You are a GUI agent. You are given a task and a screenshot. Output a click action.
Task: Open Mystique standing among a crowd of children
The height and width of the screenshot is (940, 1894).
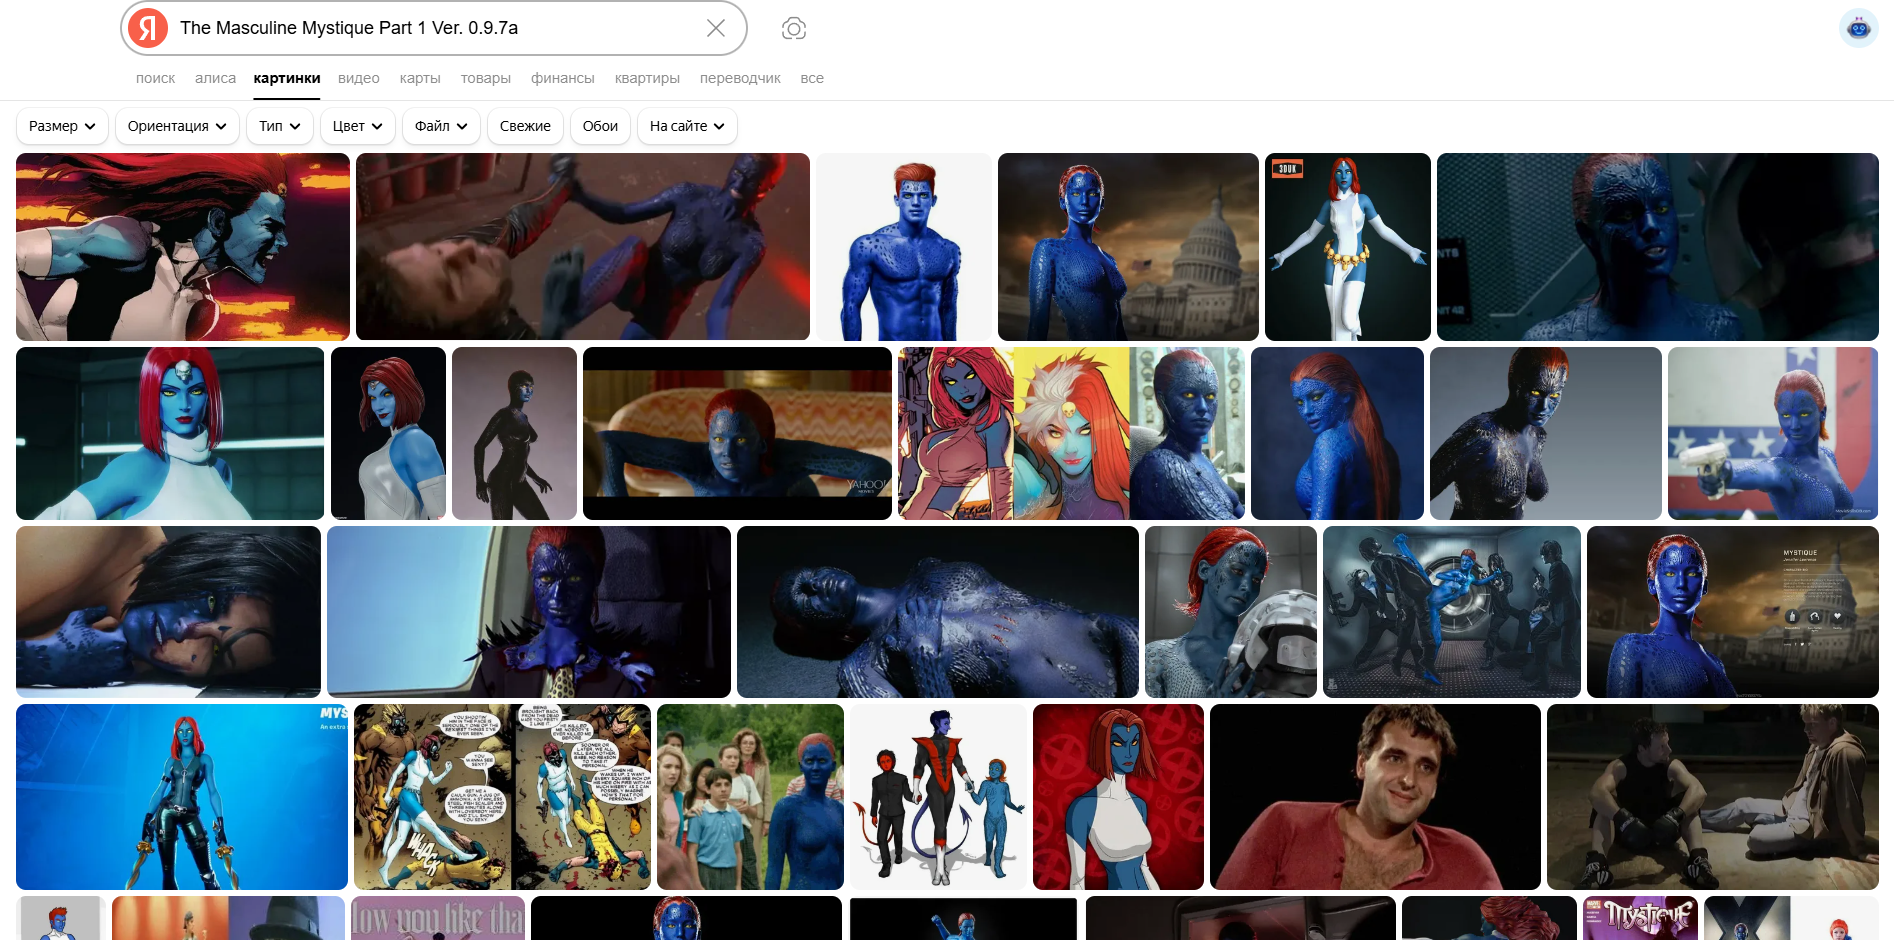[x=750, y=797]
